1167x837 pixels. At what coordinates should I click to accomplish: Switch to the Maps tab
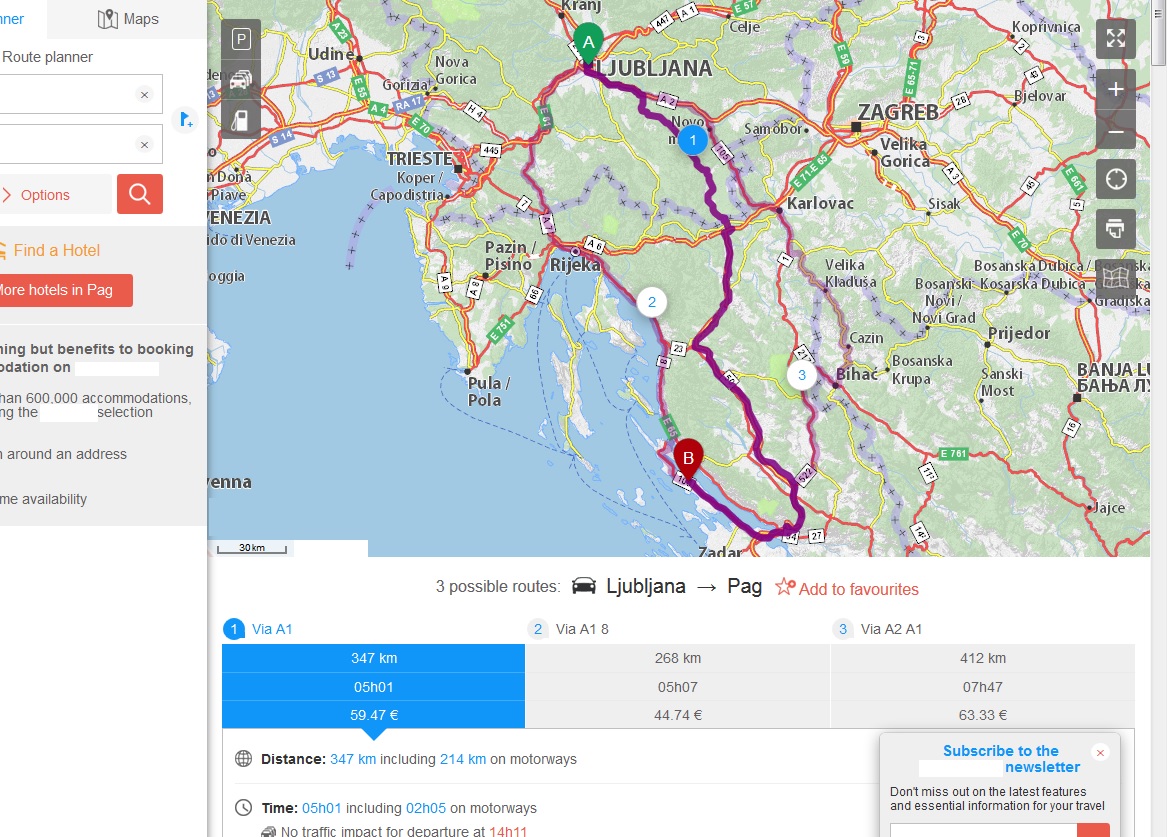tap(128, 19)
